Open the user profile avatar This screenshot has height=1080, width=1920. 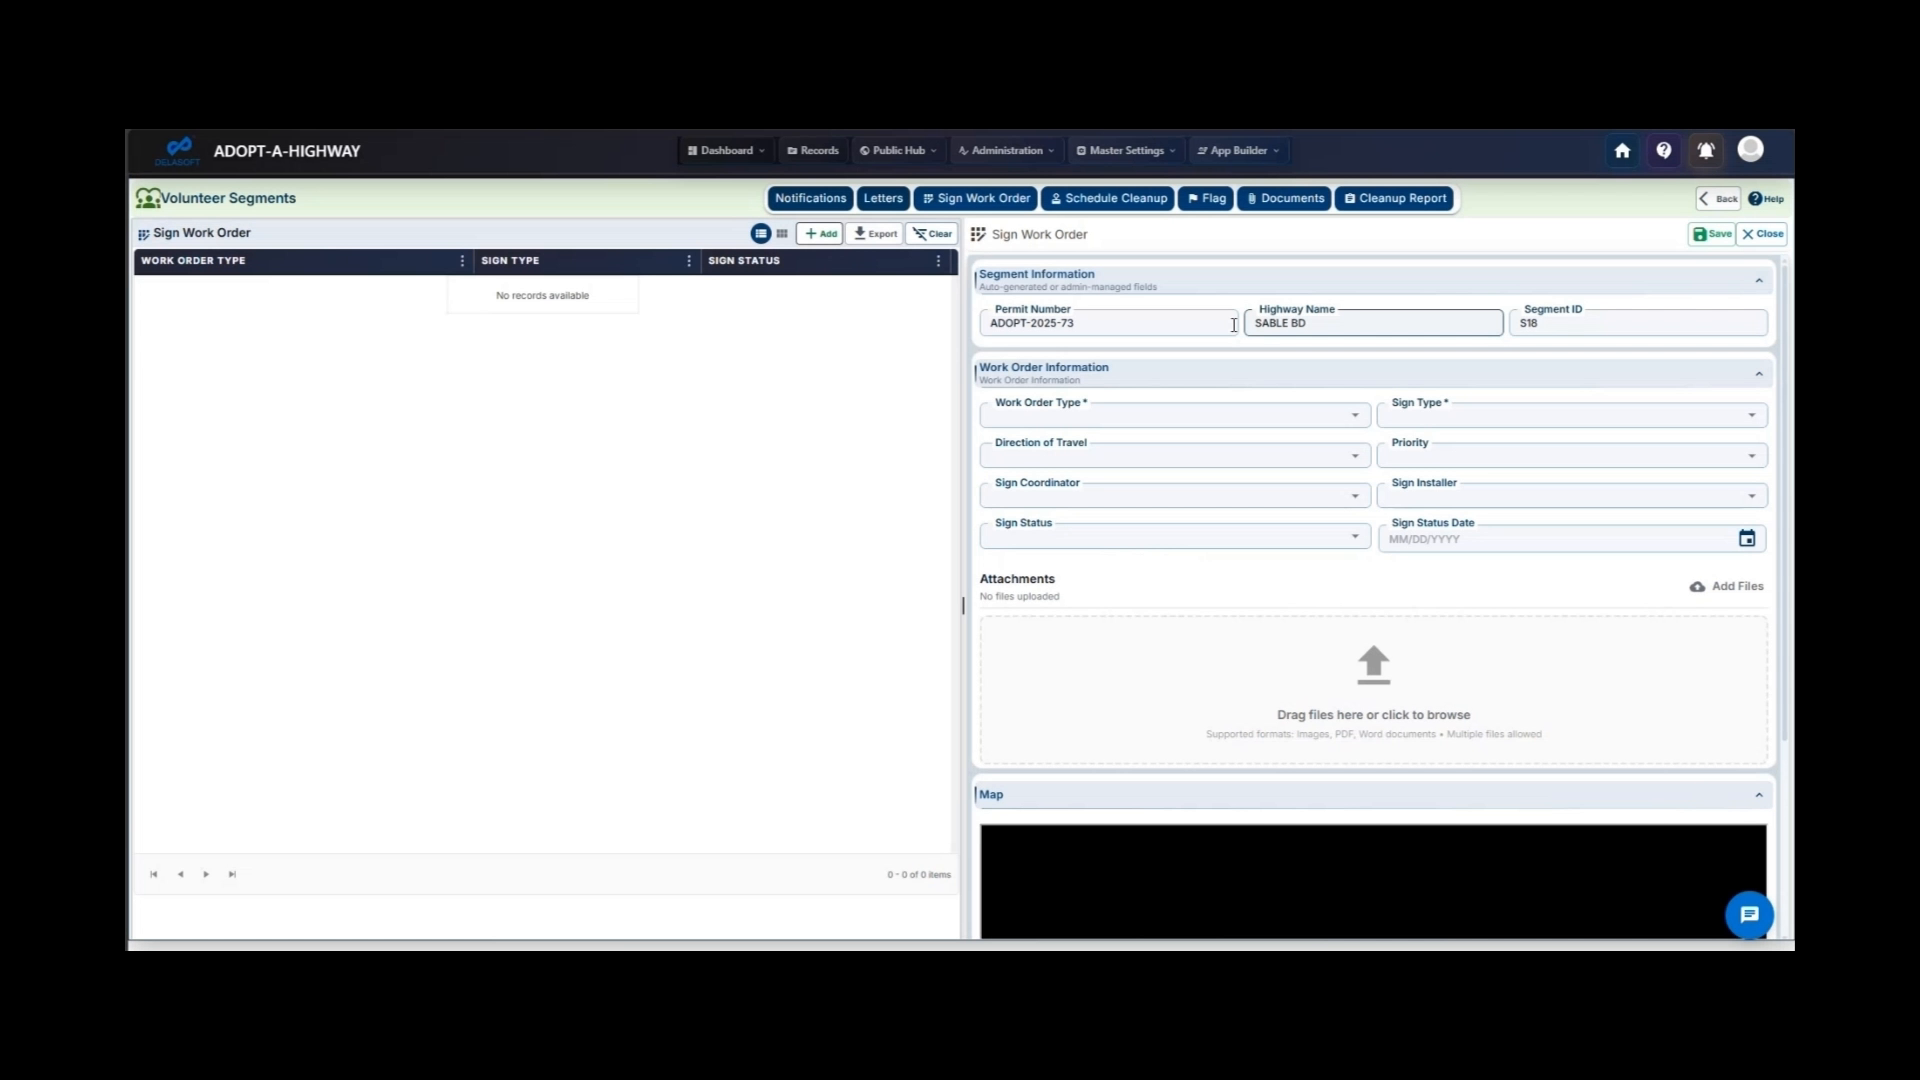pyautogui.click(x=1751, y=150)
